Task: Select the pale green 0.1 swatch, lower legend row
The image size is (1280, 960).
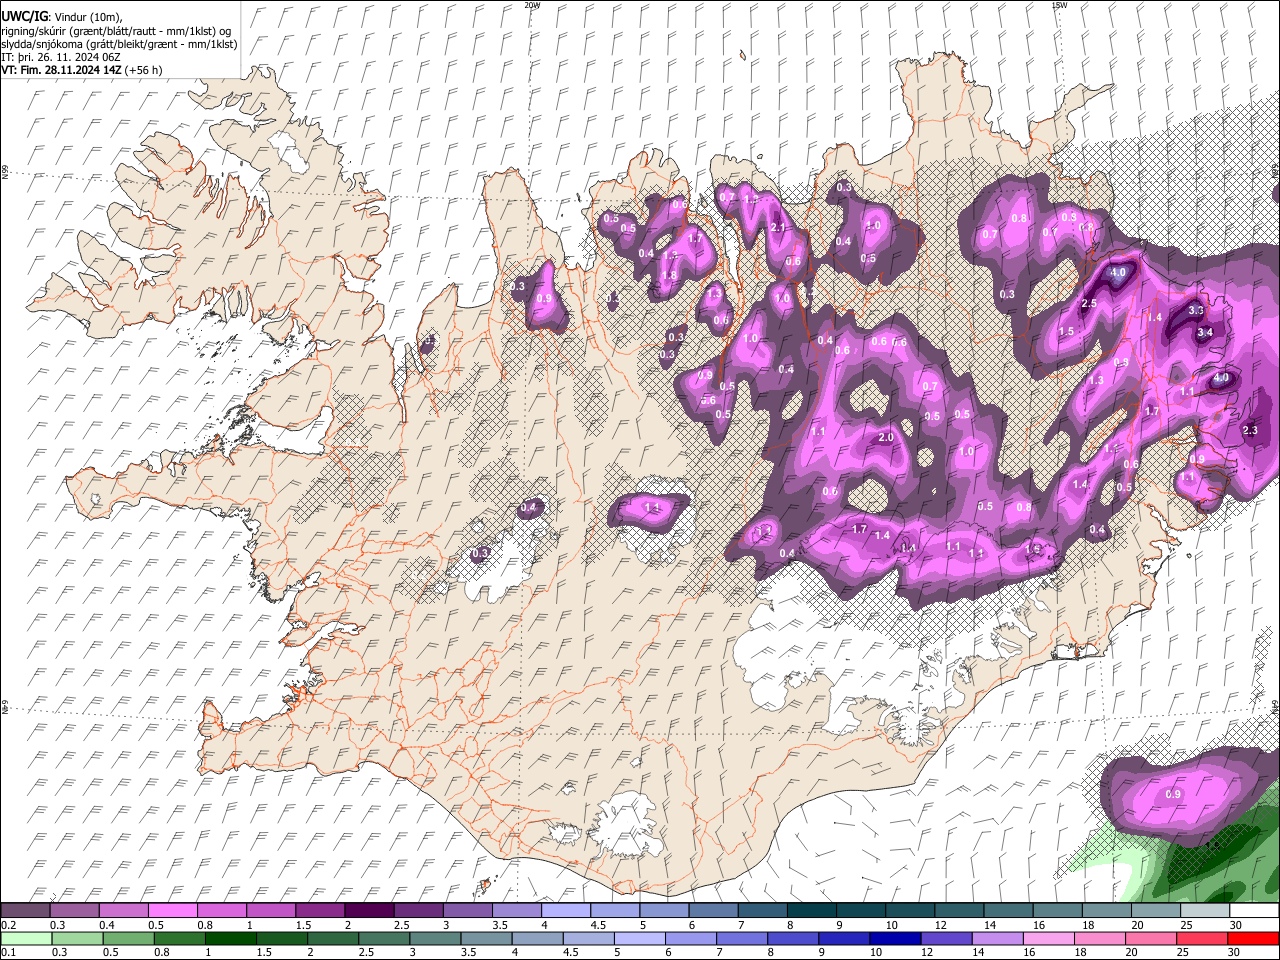Action: point(26,938)
